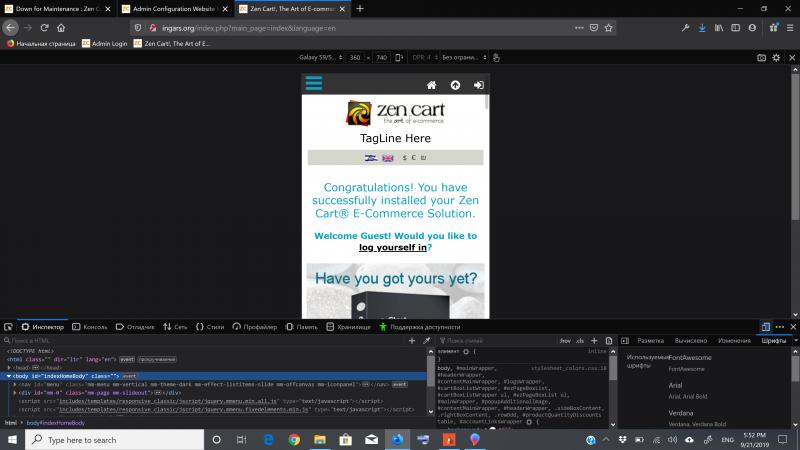The height and width of the screenshot is (450, 800).
Task: Toggle the .cls class panel
Action: (x=580, y=340)
